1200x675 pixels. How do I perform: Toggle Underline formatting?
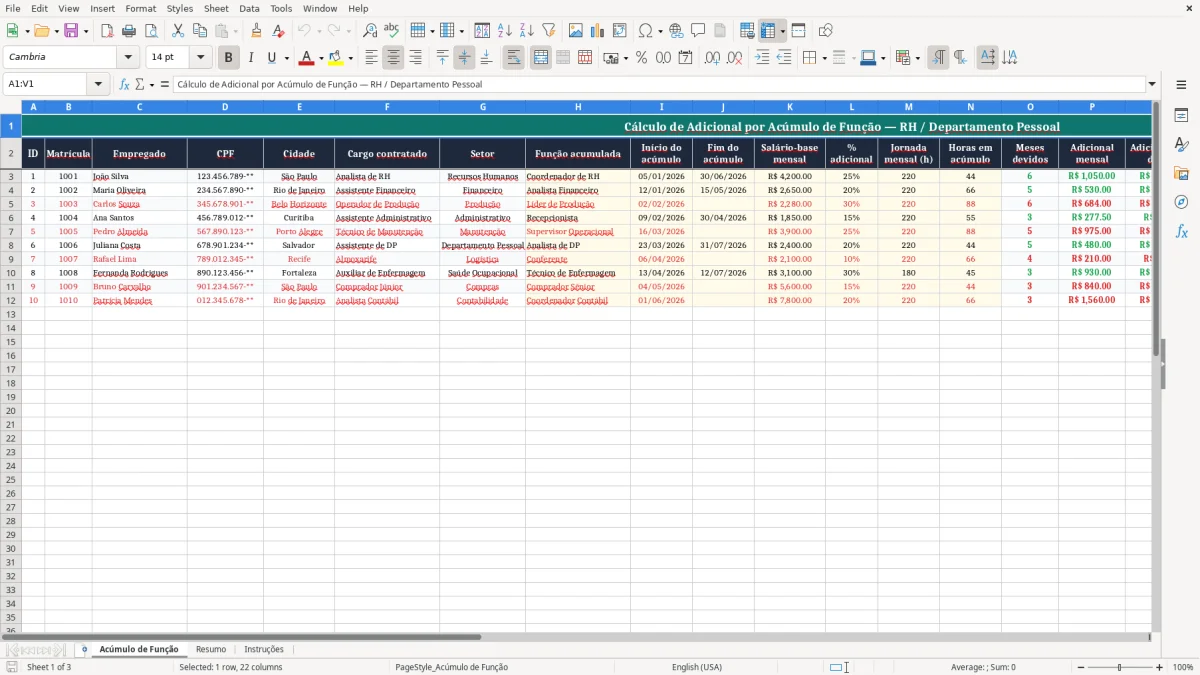pos(271,58)
